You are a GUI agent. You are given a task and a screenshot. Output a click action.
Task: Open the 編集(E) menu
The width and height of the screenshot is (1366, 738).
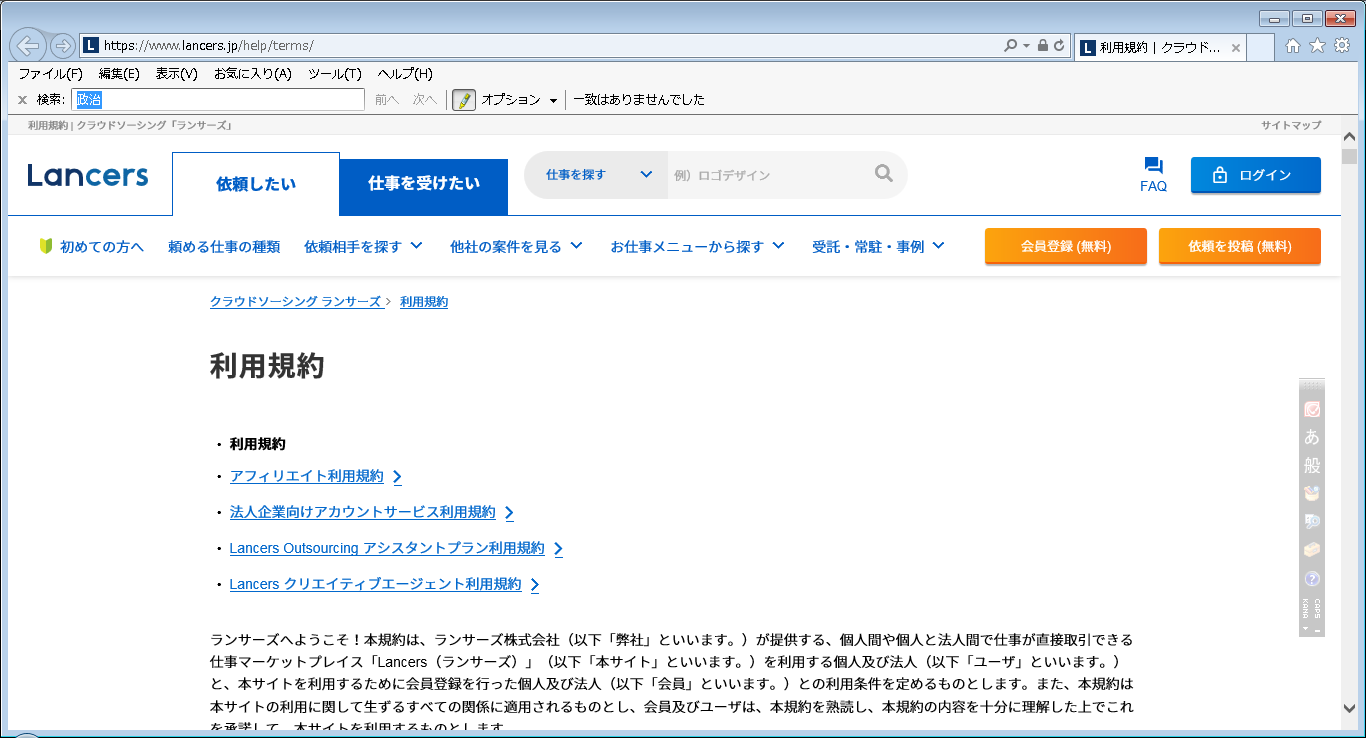tap(119, 74)
